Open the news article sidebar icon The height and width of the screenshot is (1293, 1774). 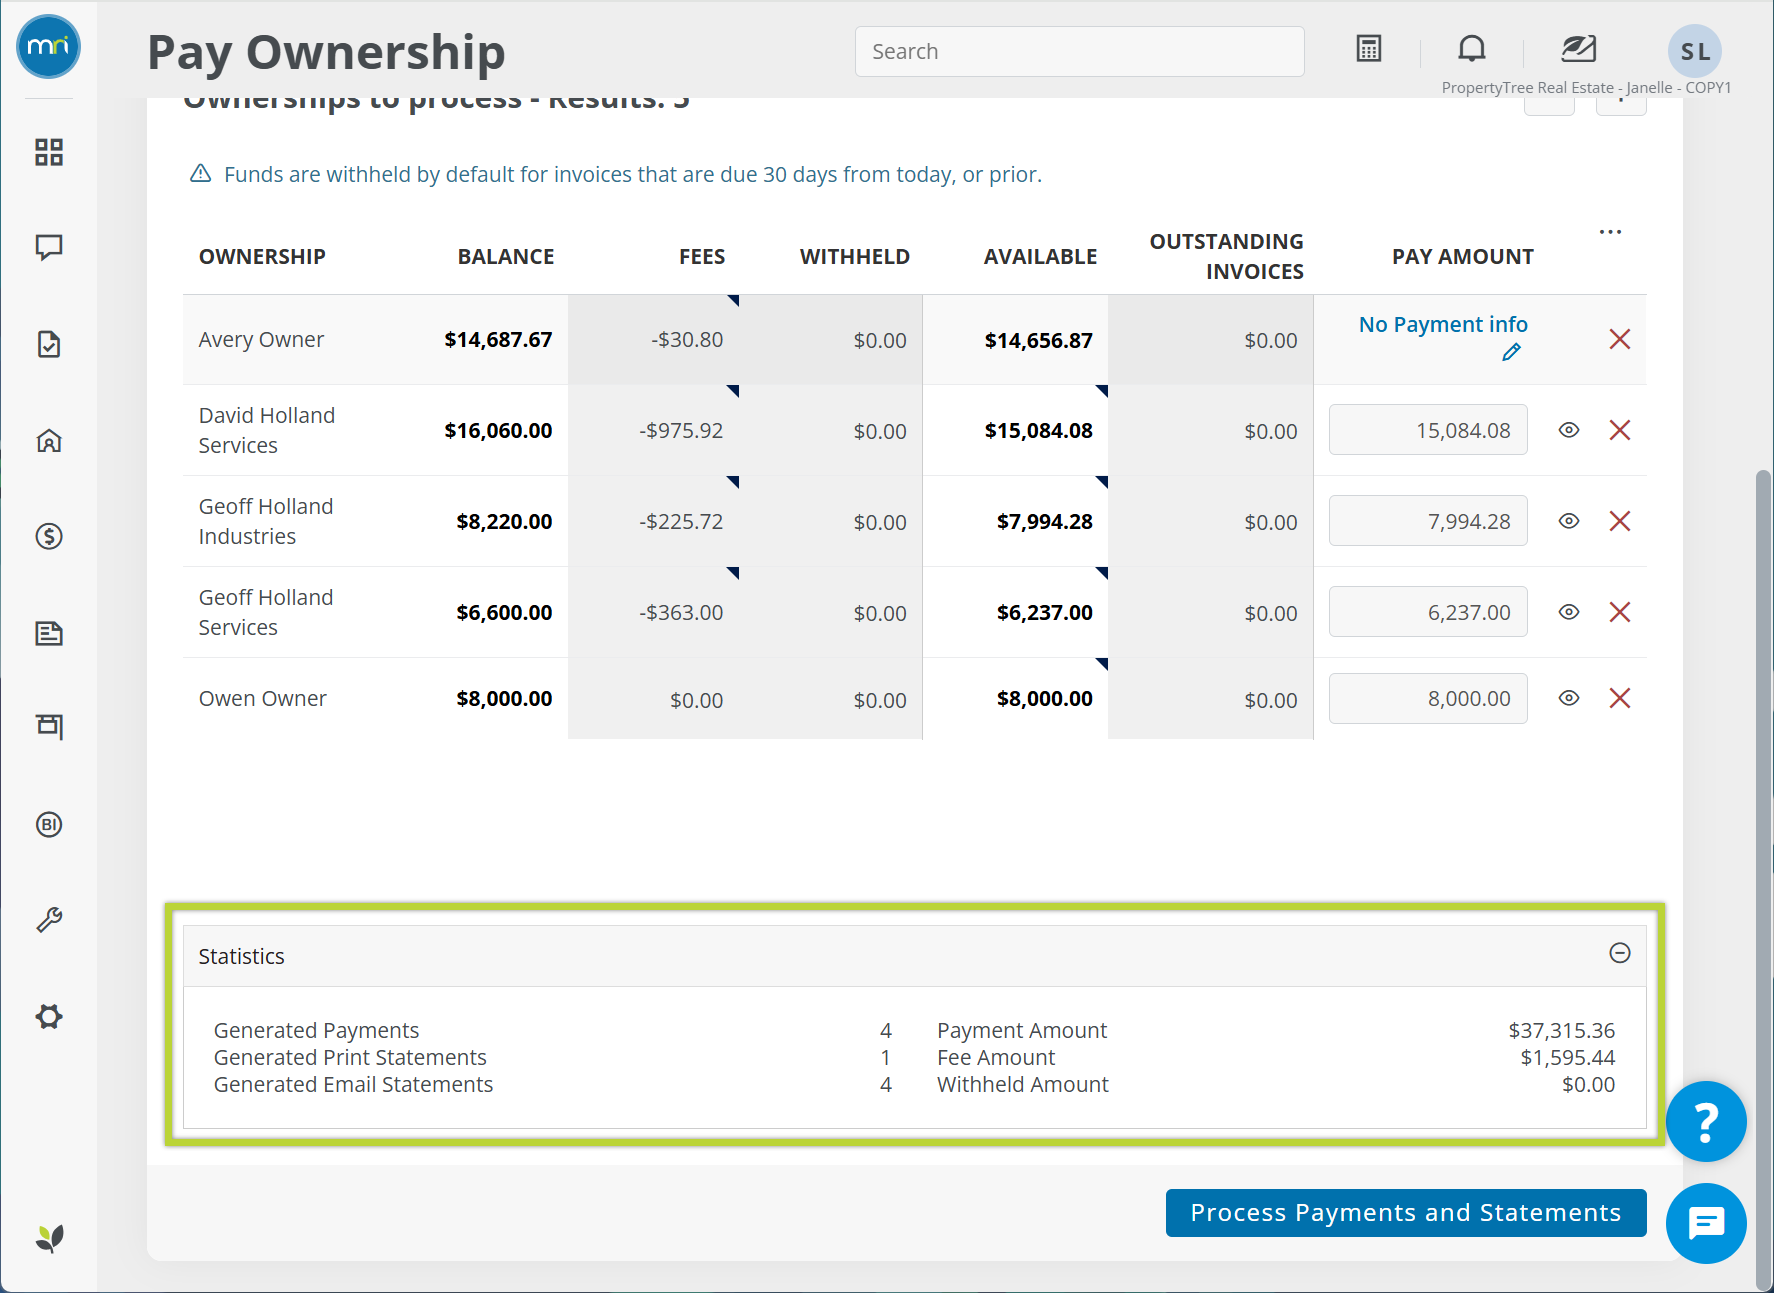pos(49,633)
